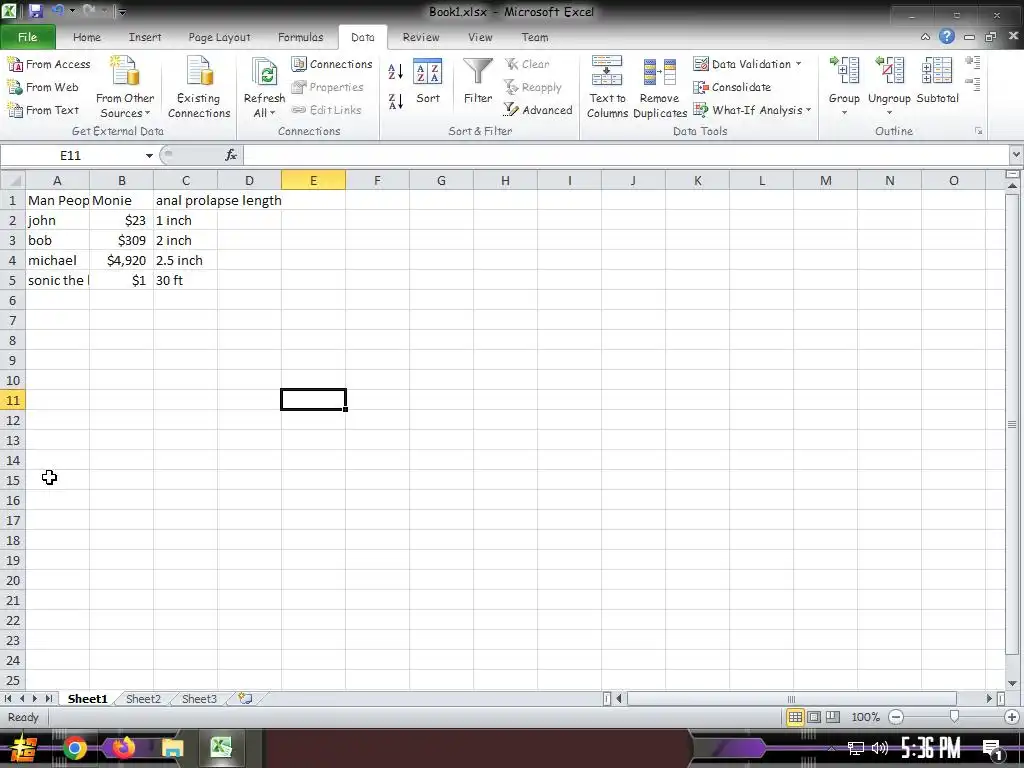This screenshot has height=768, width=1024.
Task: Open Consolidate tool
Action: [732, 87]
